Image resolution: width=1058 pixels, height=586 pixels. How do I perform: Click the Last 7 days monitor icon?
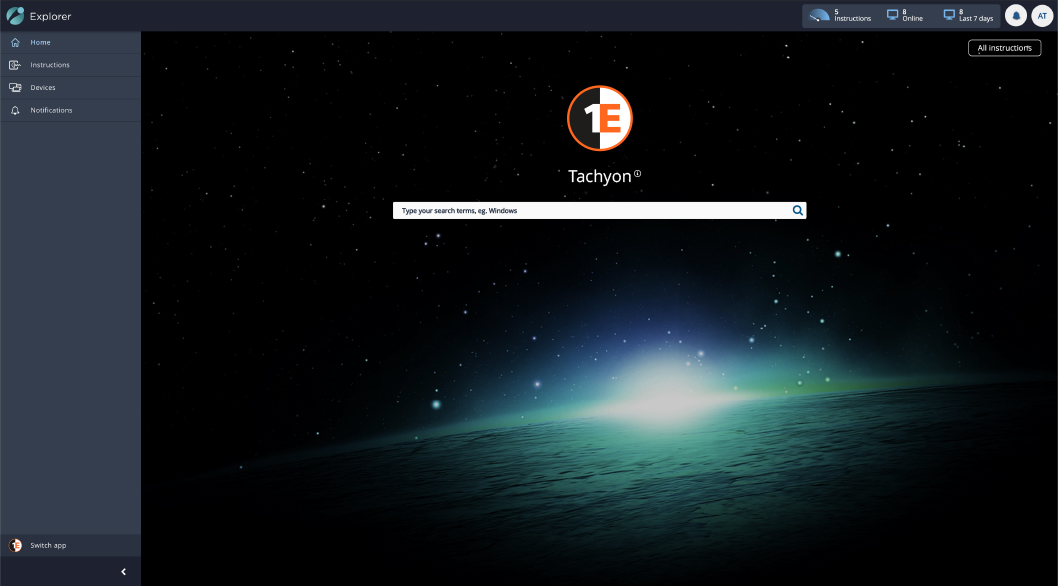(949, 15)
